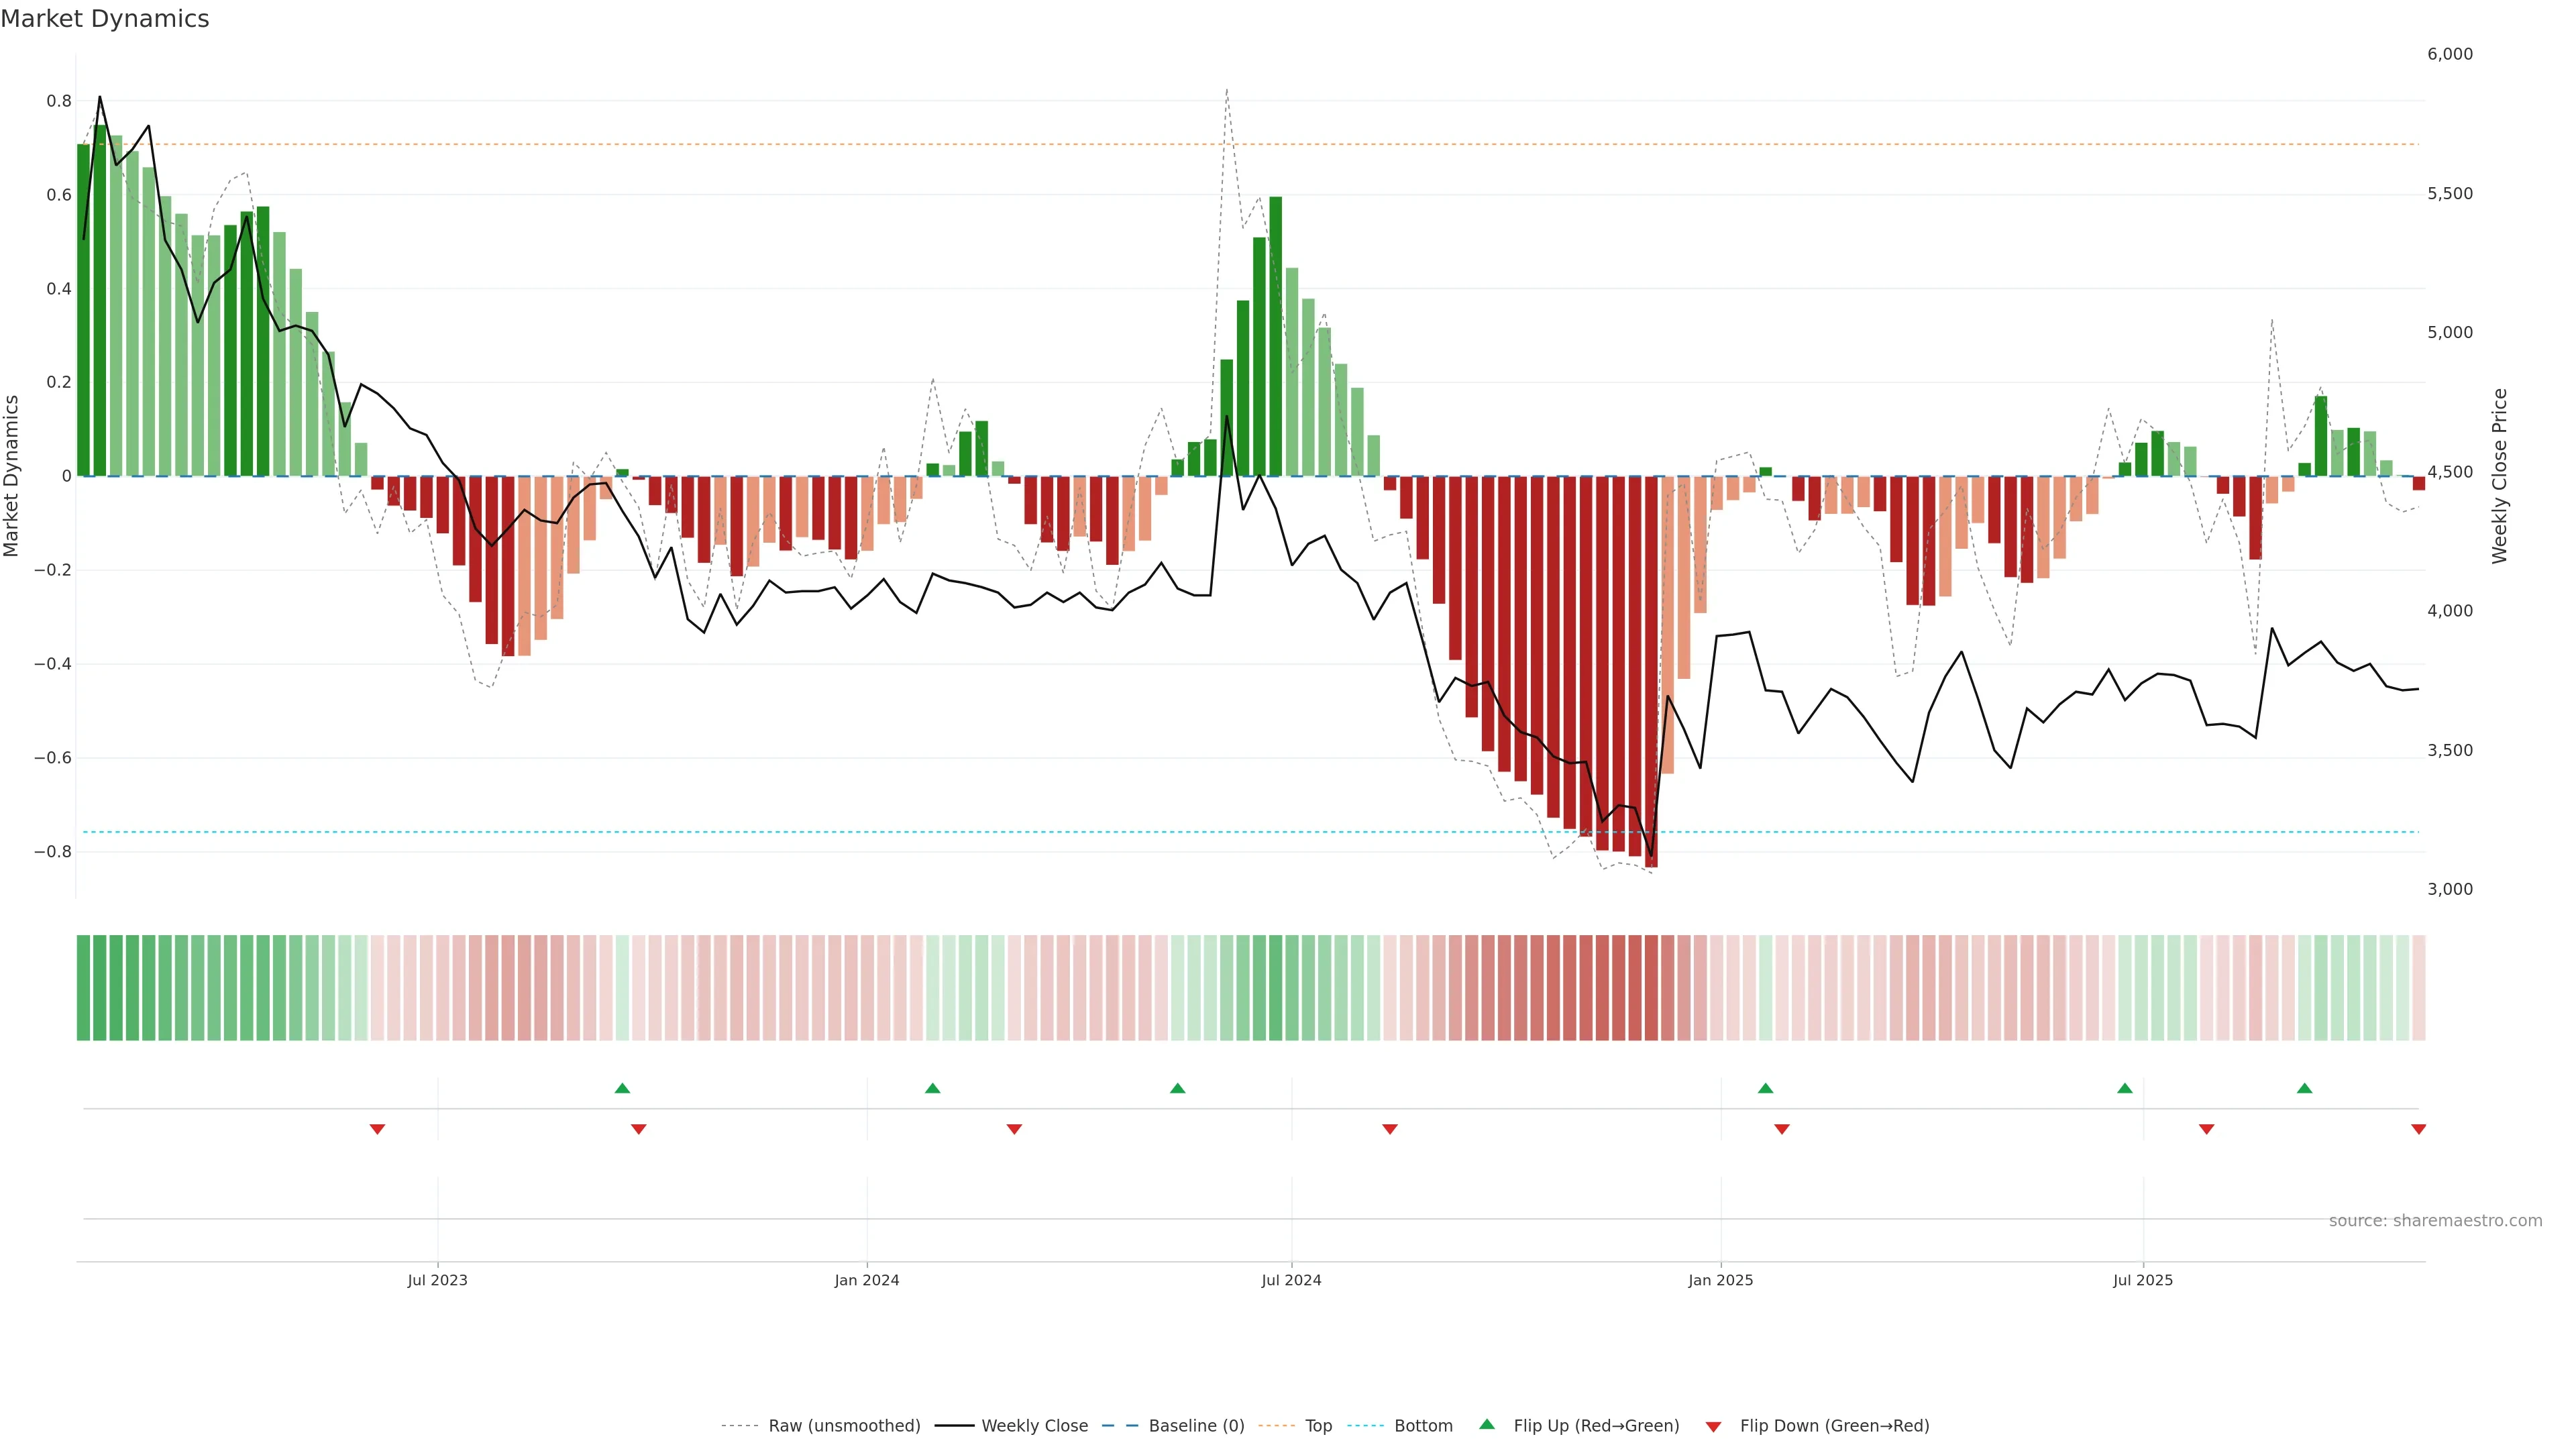
Task: Click the Jan 2025 x-axis label
Action: 1720,1280
